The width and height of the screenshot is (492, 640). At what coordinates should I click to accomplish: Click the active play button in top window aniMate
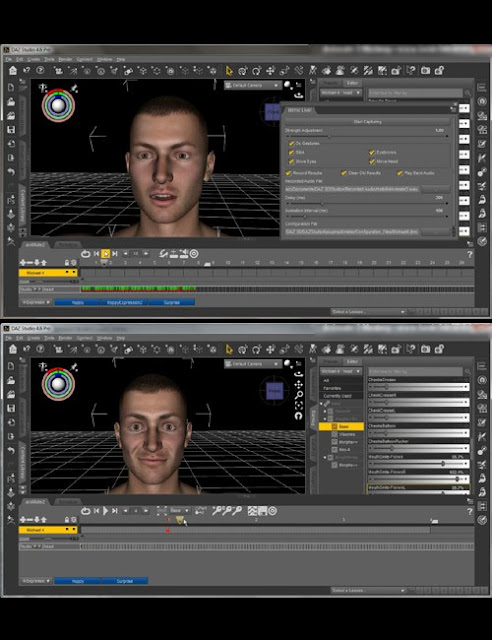pyautogui.click(x=105, y=254)
